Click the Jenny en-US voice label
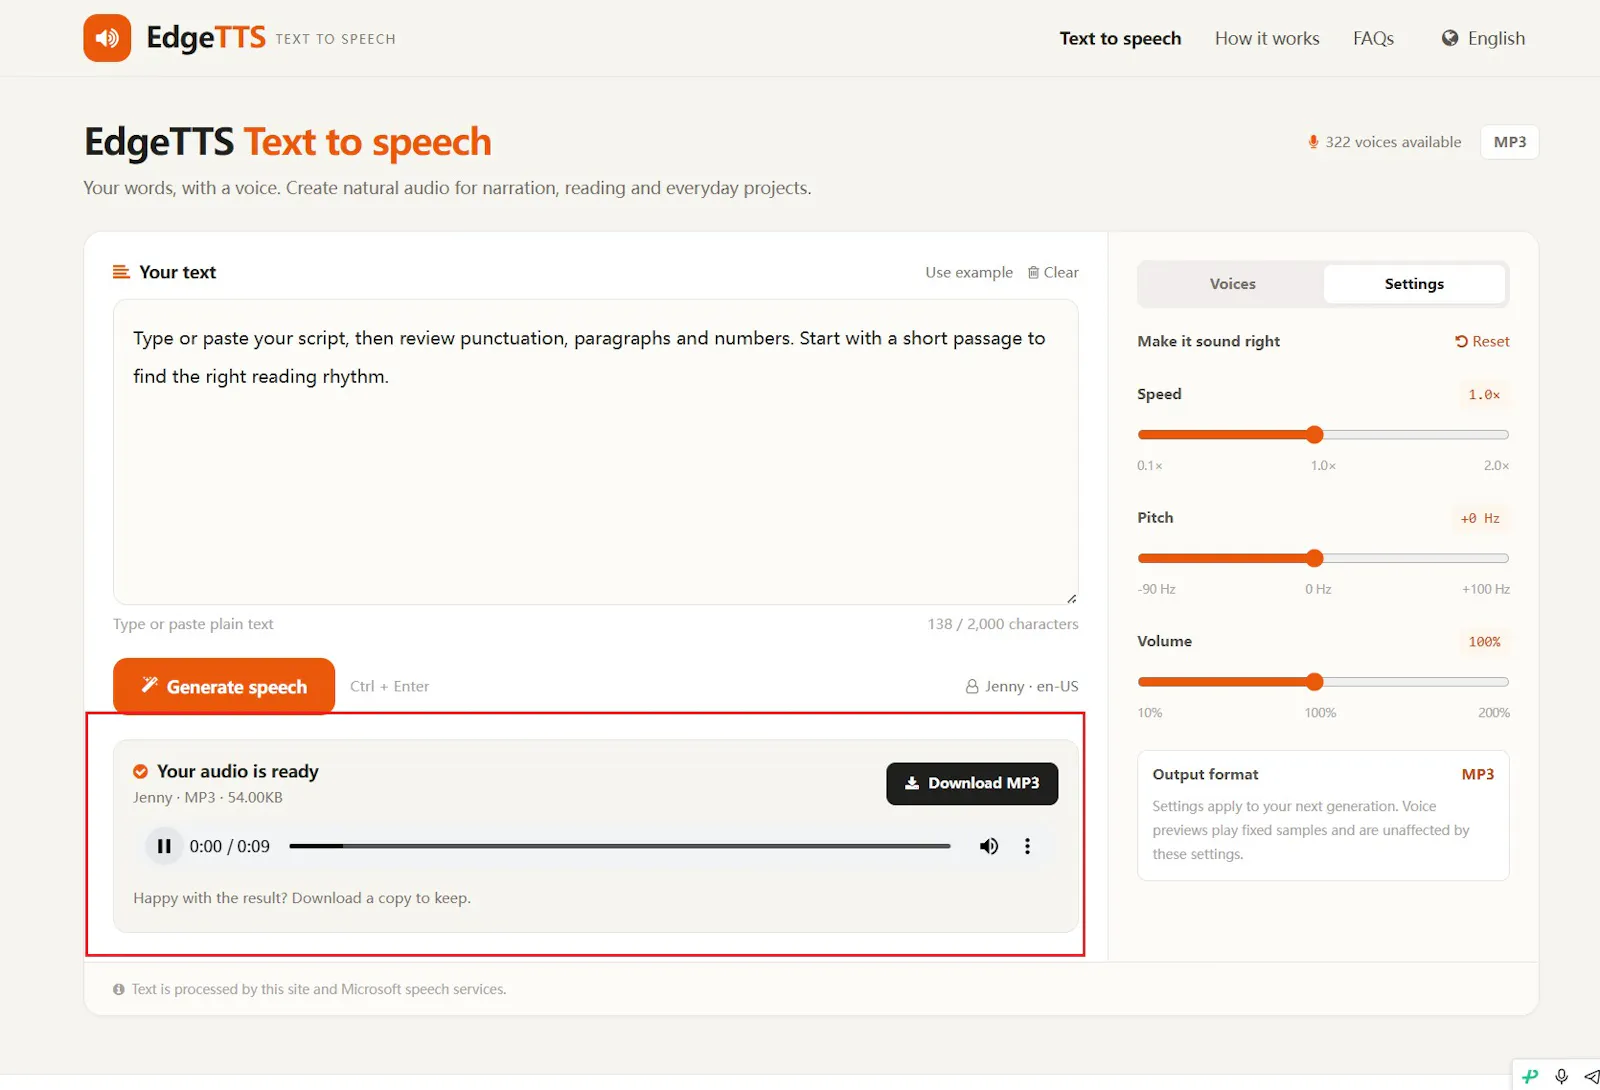This screenshot has width=1600, height=1090. click(x=1022, y=686)
